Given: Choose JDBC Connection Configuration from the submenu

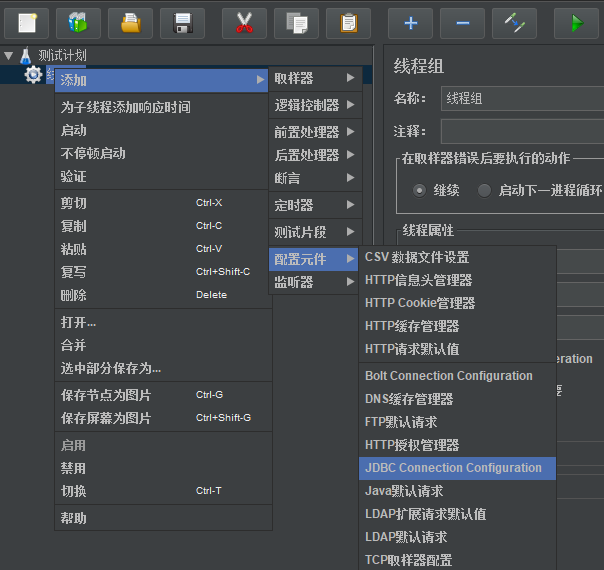Looking at the screenshot, I should pyautogui.click(x=453, y=468).
